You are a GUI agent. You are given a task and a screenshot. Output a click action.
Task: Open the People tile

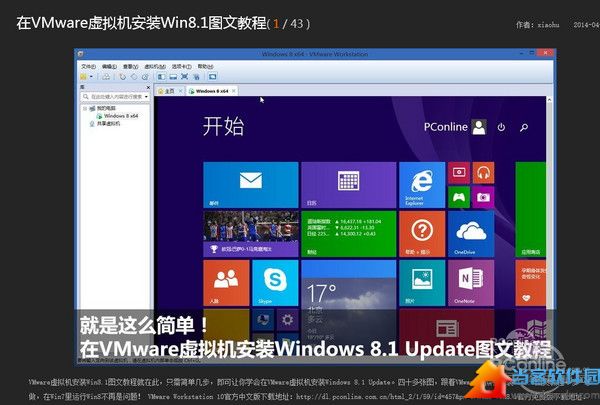tap(226, 283)
